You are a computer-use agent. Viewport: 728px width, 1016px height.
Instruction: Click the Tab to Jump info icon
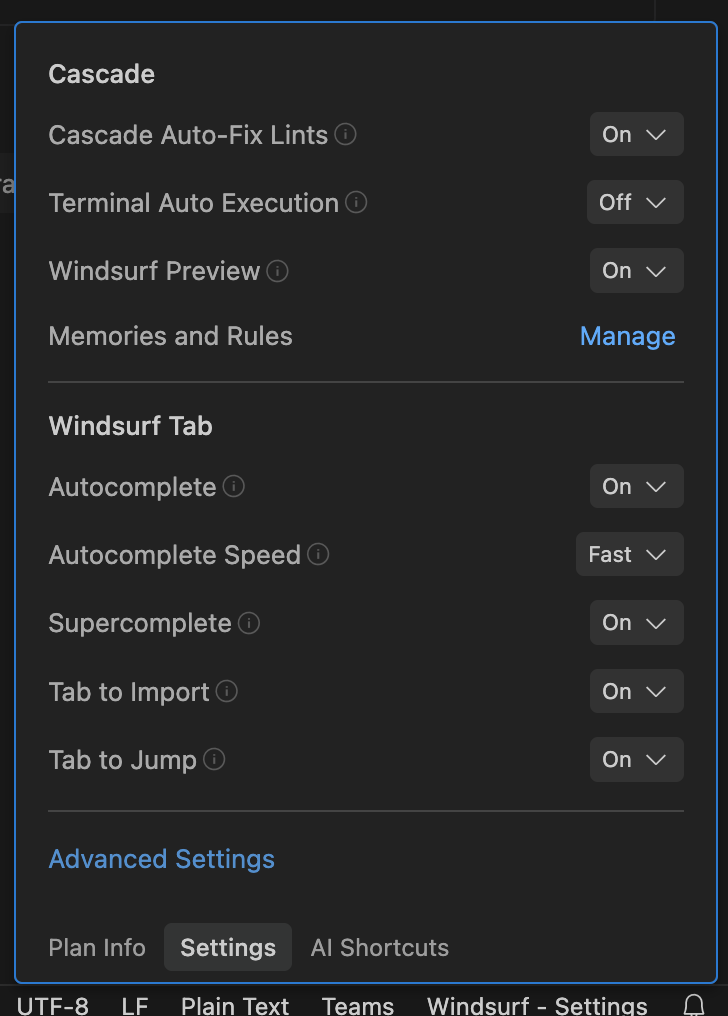[x=214, y=760]
